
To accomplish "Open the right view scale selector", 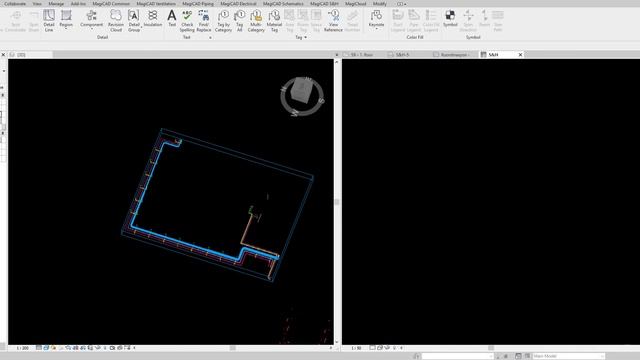I will pos(356,348).
